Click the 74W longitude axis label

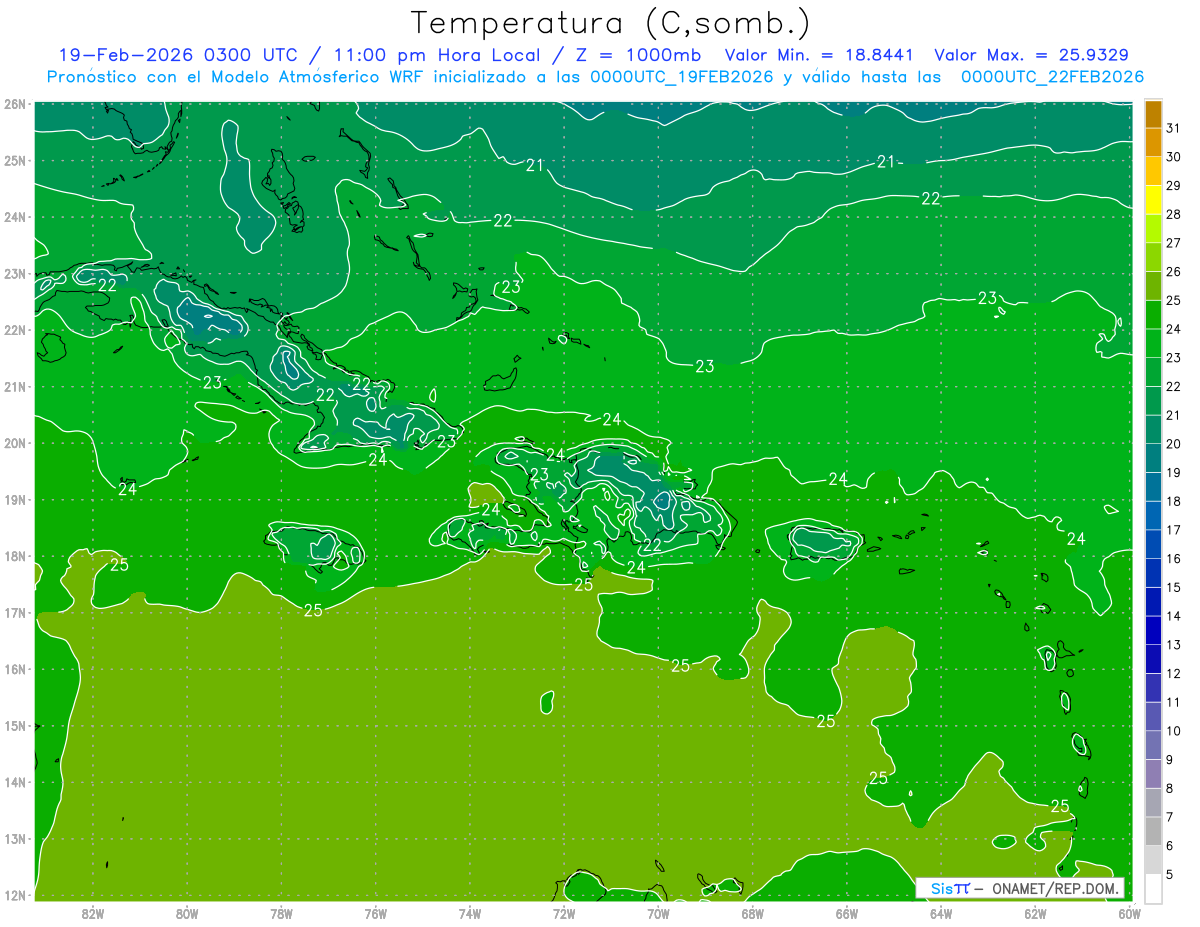point(470,913)
